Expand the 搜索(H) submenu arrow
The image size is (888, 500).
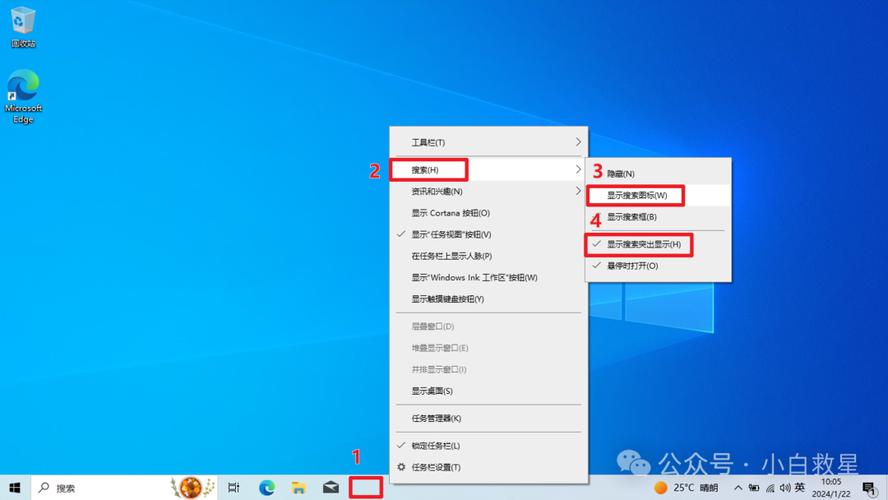tap(578, 169)
